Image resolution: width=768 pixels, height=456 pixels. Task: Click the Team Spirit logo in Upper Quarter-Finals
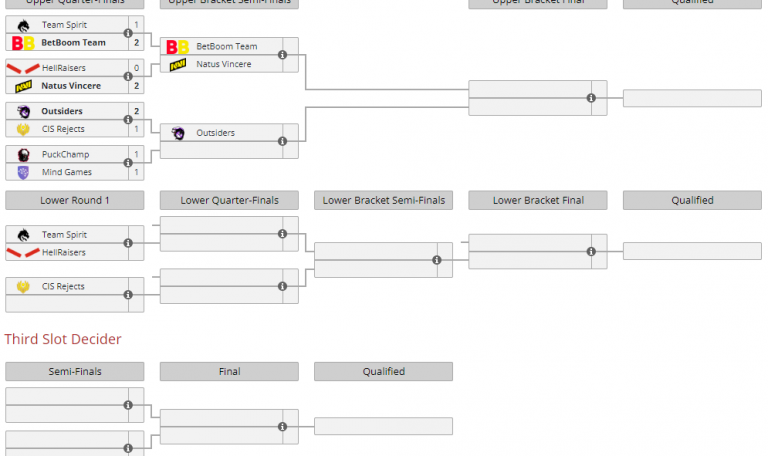[23, 24]
